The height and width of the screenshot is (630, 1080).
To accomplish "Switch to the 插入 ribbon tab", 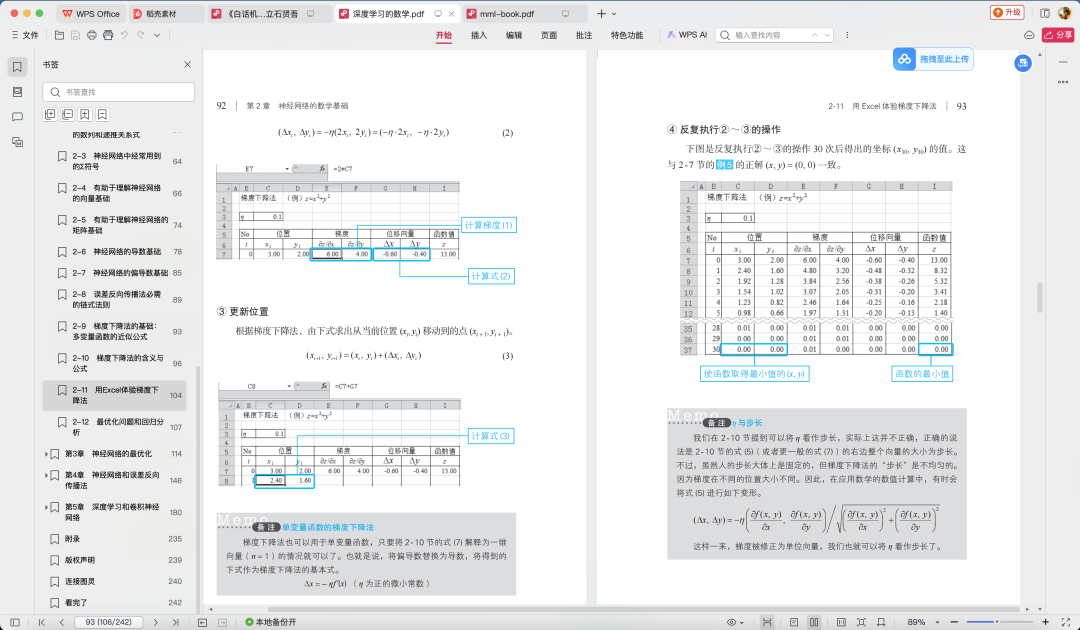I will (x=479, y=35).
